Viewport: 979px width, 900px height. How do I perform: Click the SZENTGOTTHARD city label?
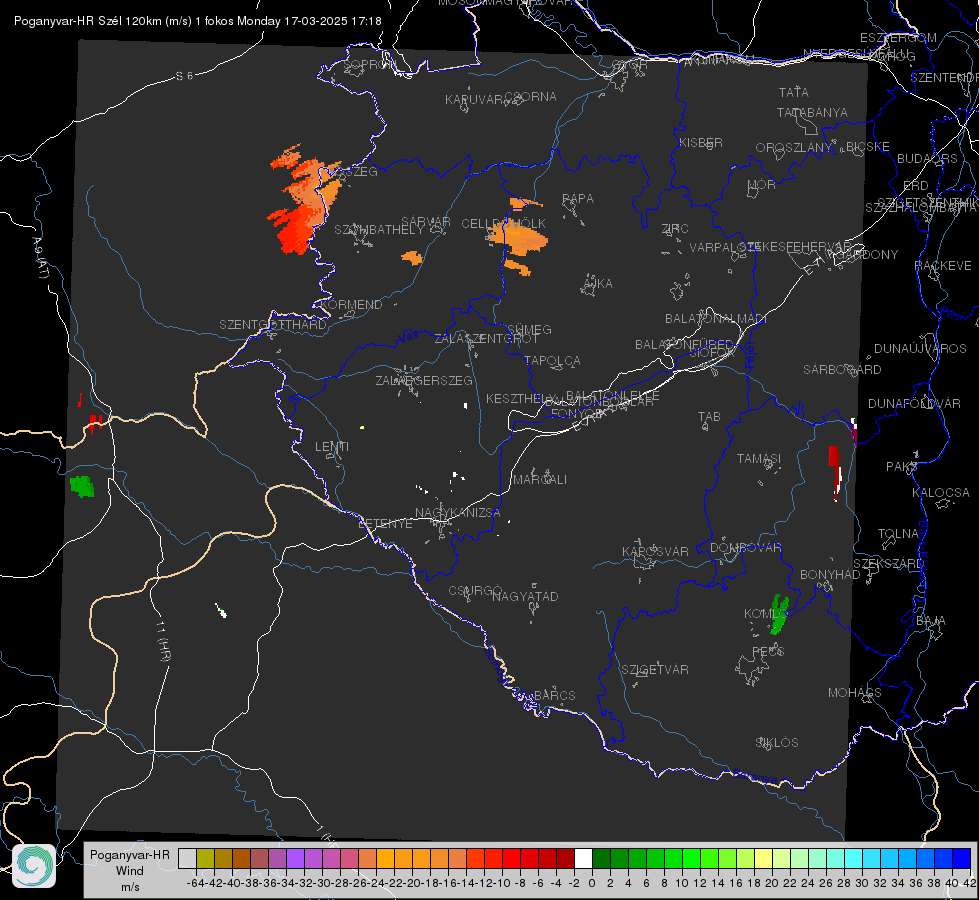pyautogui.click(x=273, y=325)
